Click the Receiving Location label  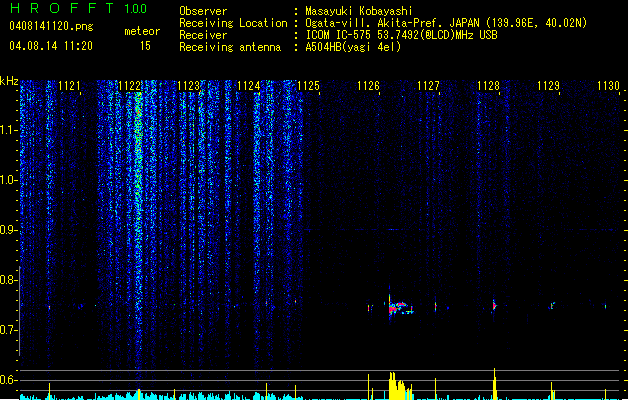pos(233,23)
